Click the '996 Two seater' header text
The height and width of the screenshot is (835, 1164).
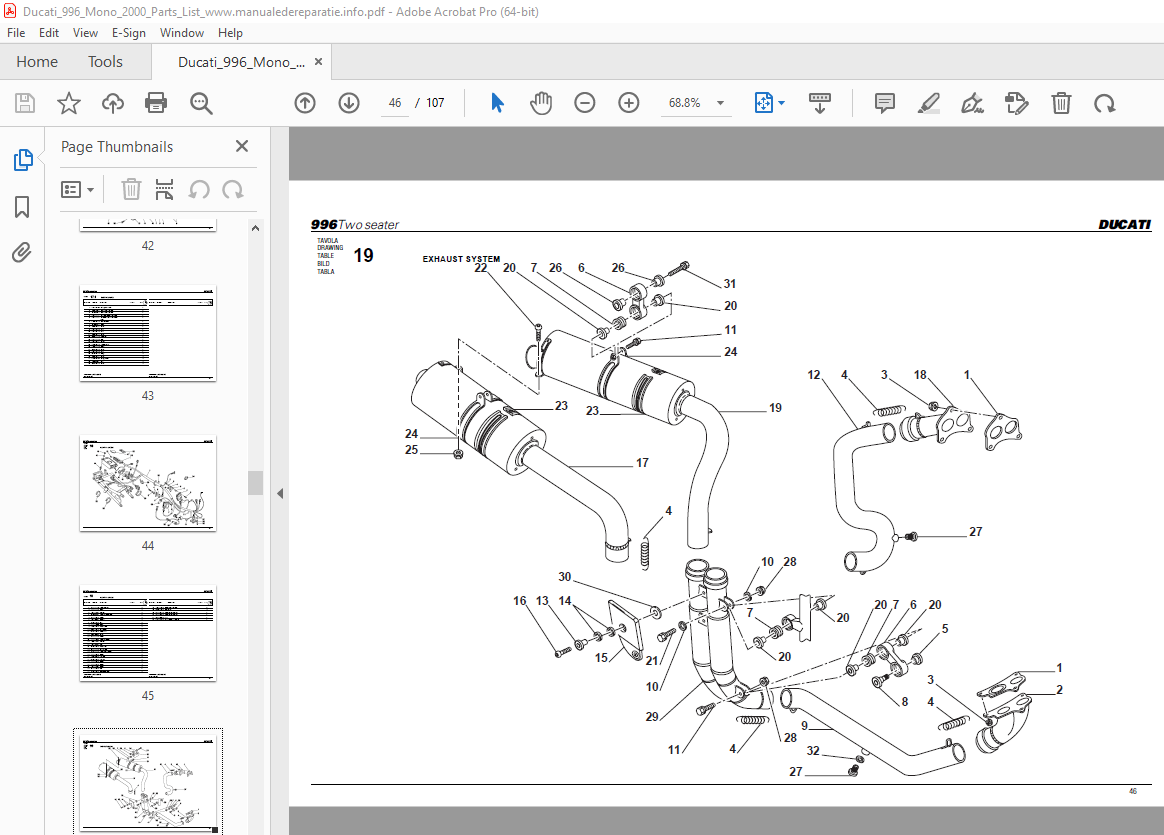pyautogui.click(x=355, y=225)
